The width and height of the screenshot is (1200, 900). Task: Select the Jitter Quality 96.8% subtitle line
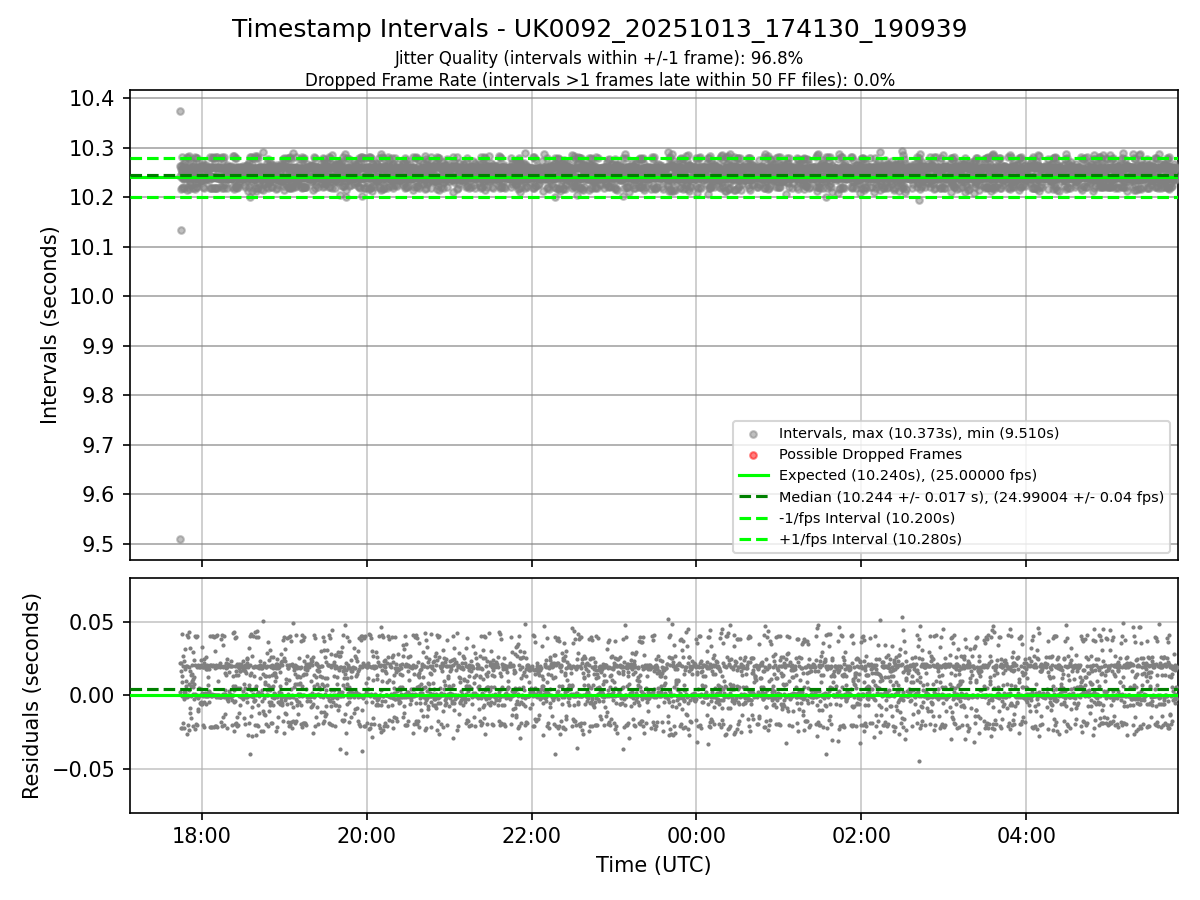click(599, 58)
